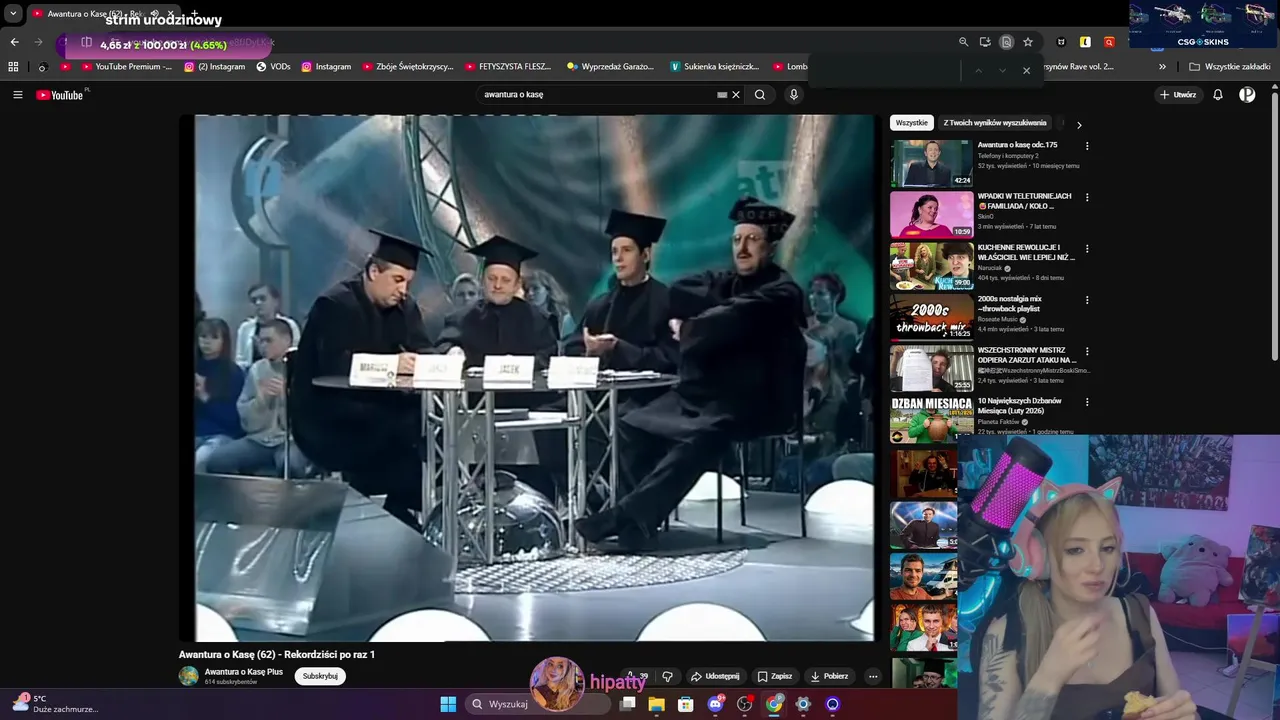Open weather widget showing 5°C
The image size is (1280, 720).
(x=55, y=704)
